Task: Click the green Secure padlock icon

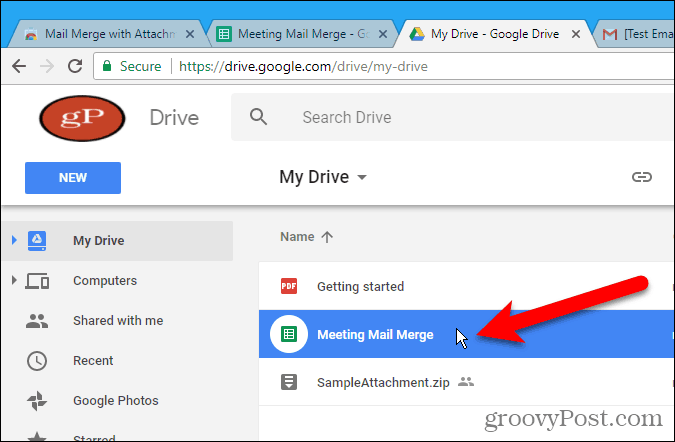Action: click(107, 66)
